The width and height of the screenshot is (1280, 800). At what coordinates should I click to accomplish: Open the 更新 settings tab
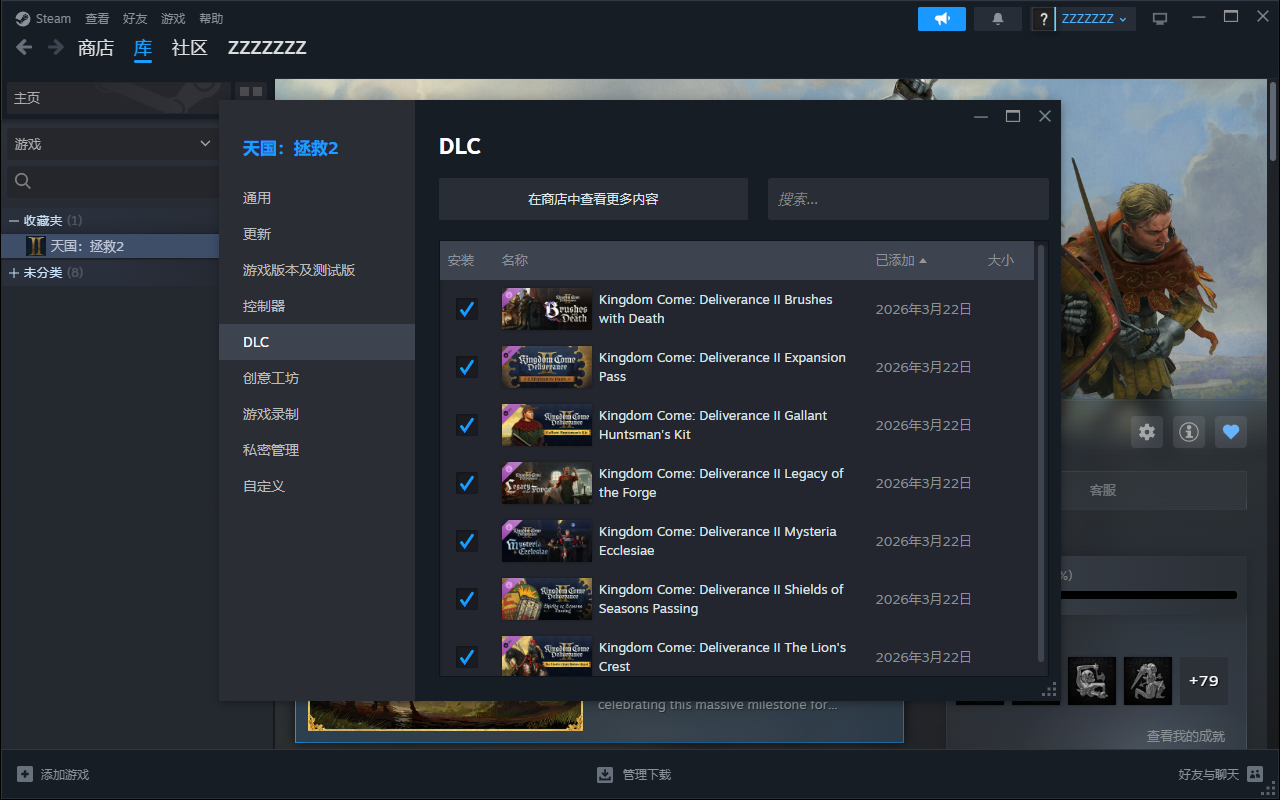pyautogui.click(x=257, y=234)
